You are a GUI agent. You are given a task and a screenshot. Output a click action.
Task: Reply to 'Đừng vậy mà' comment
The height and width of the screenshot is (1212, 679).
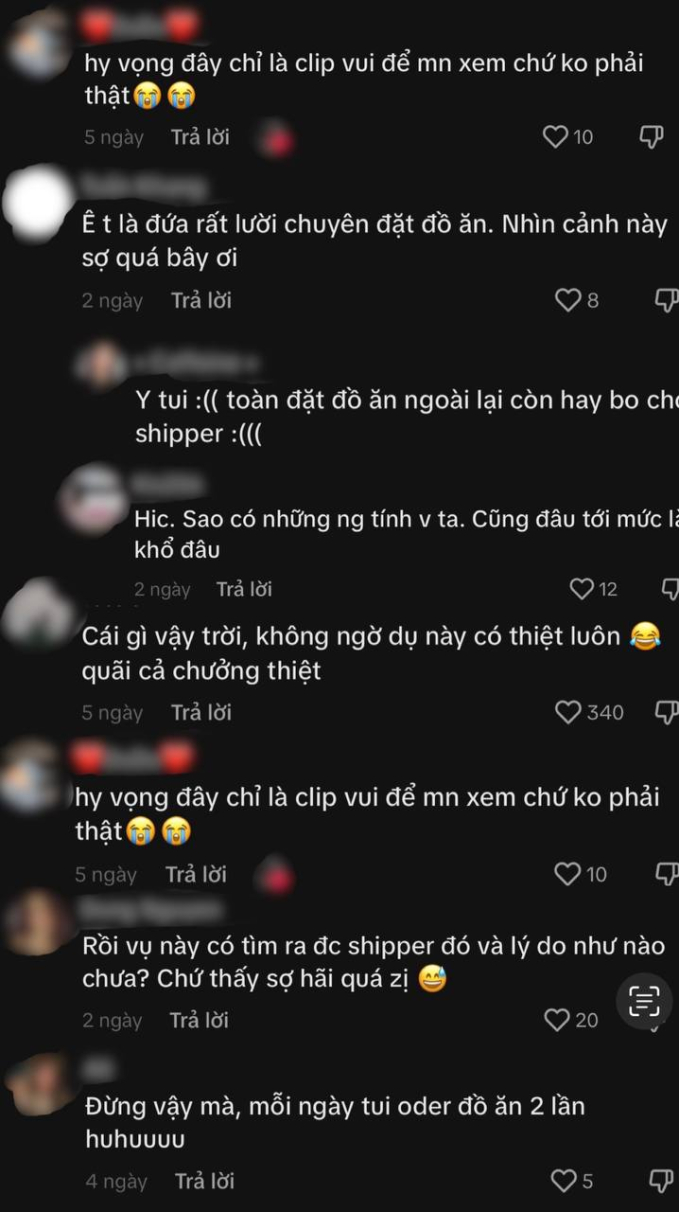click(x=204, y=1181)
